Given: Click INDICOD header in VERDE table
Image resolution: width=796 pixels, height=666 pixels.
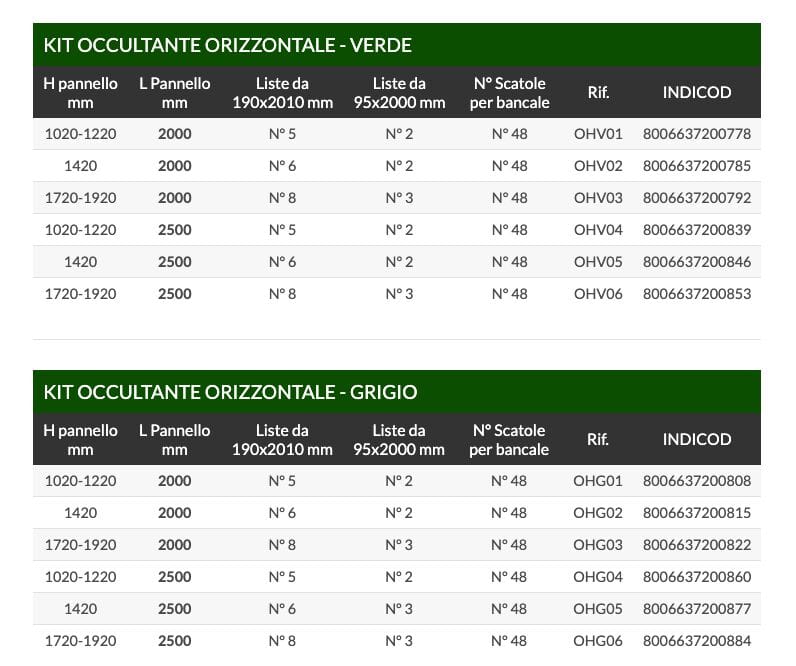Looking at the screenshot, I should point(697,92).
